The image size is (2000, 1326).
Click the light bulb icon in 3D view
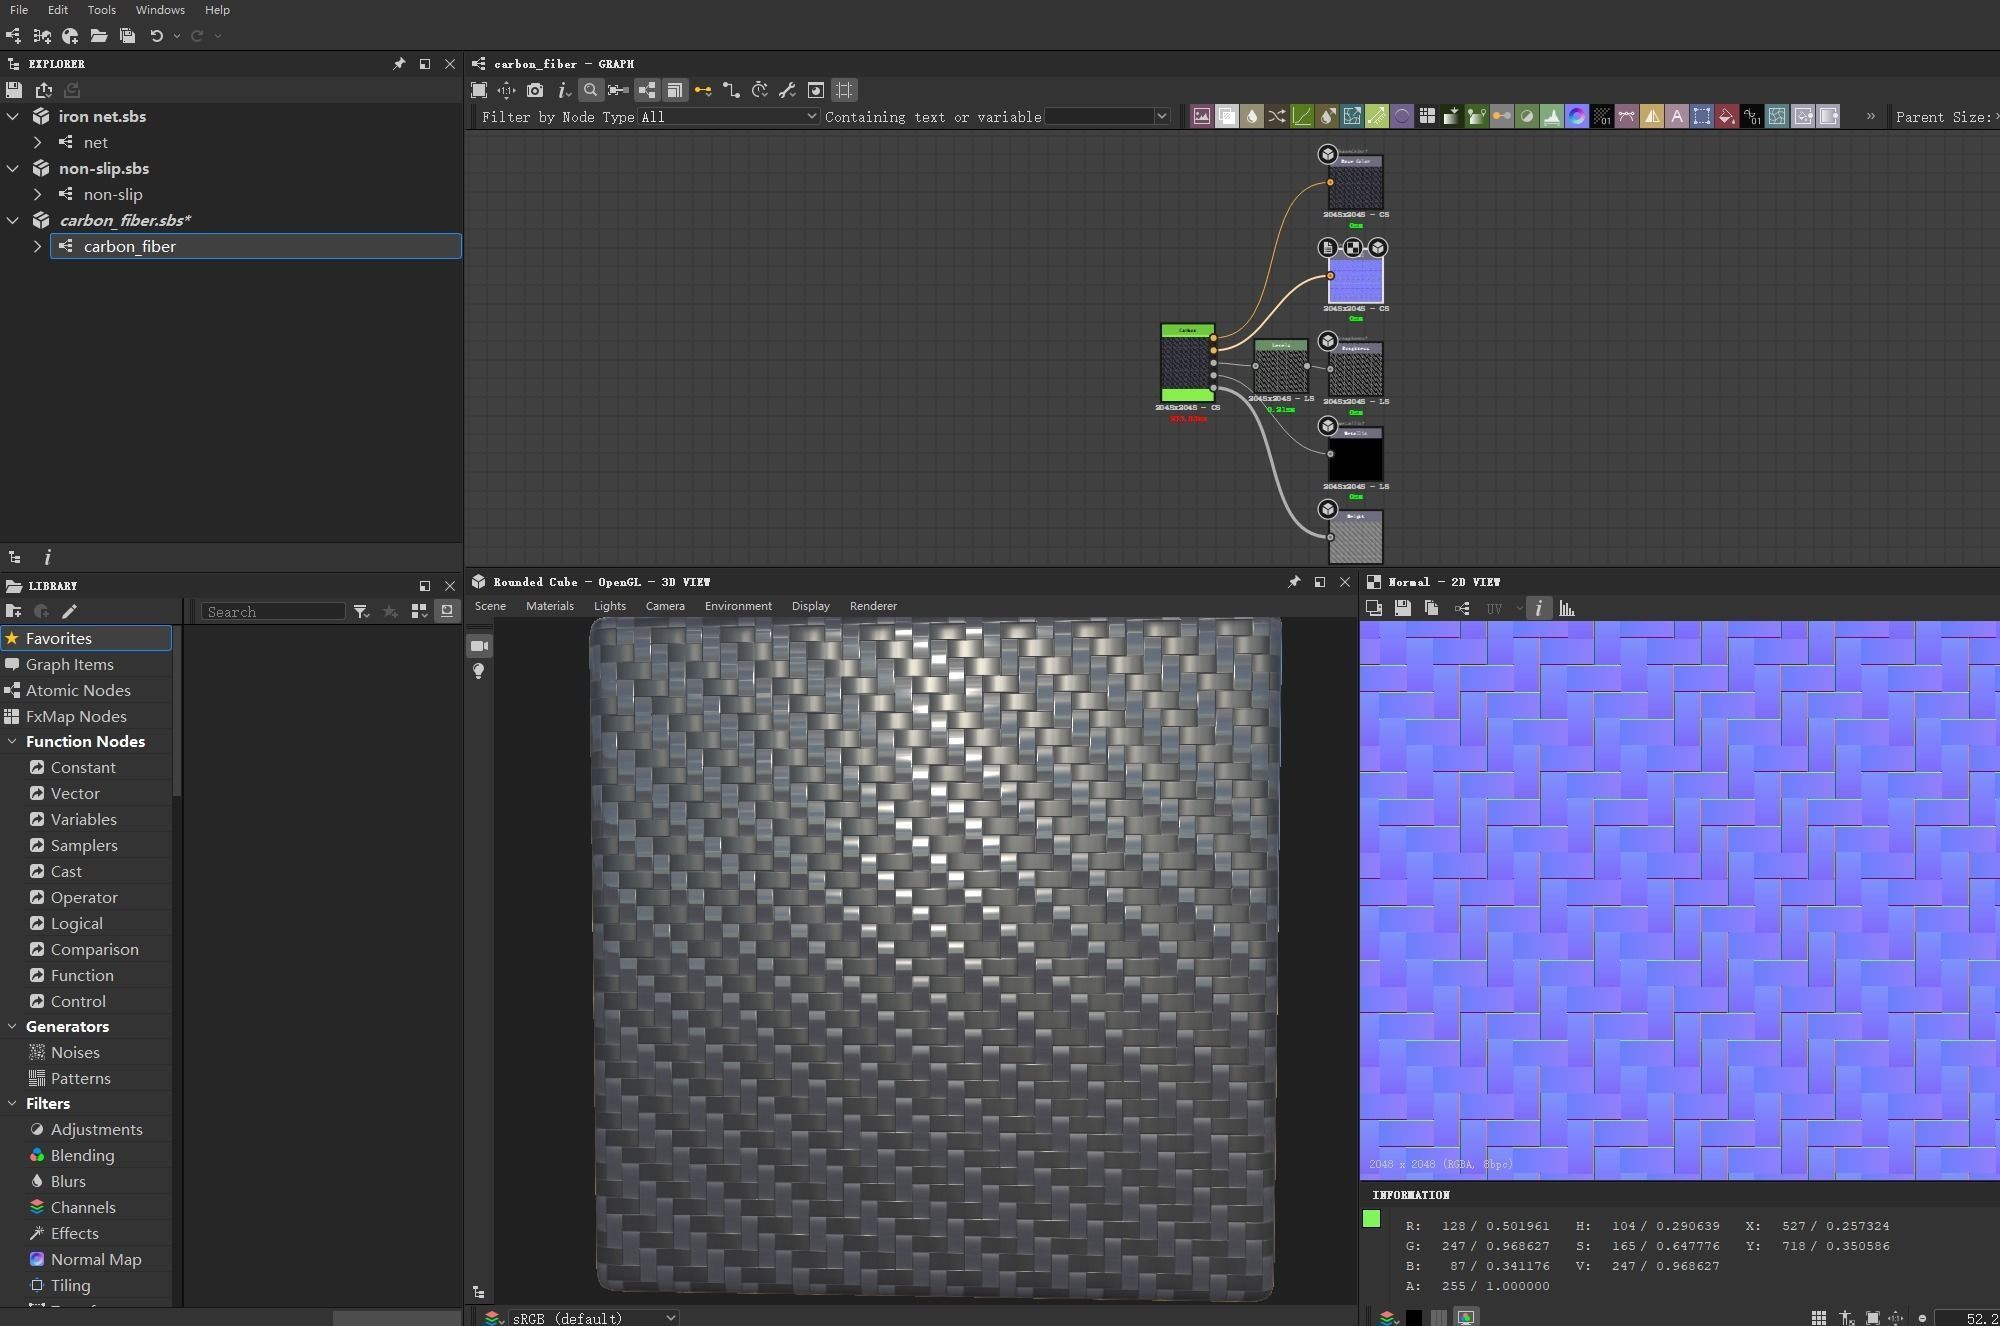480,671
